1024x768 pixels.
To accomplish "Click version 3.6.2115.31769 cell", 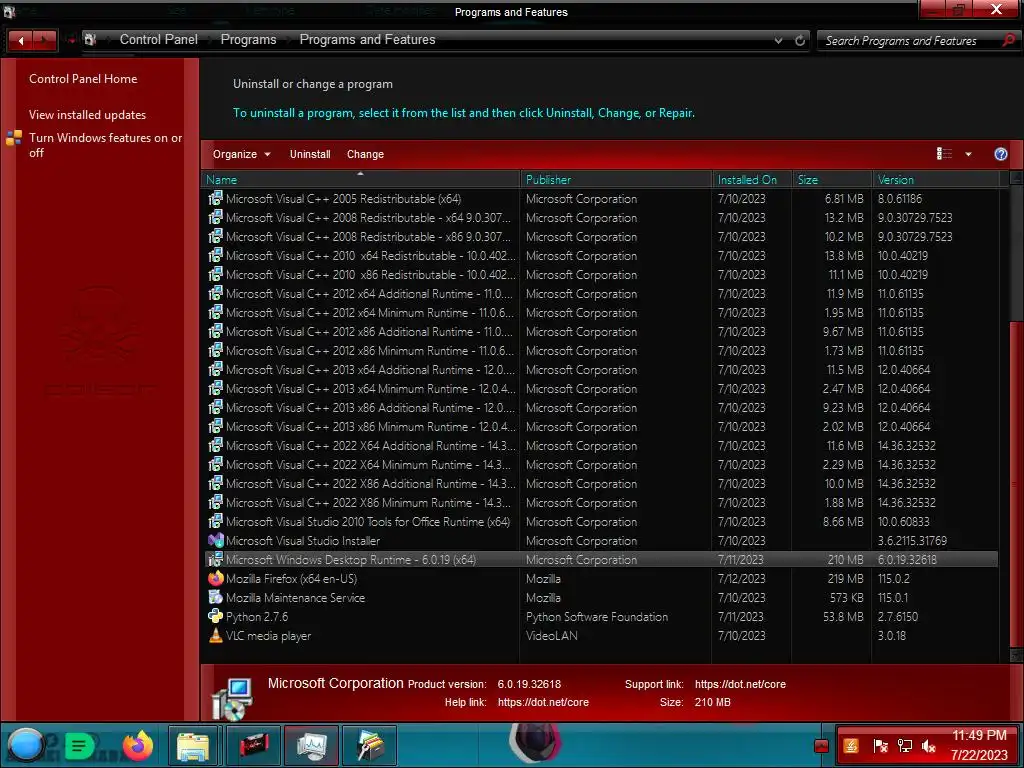I will coord(912,541).
